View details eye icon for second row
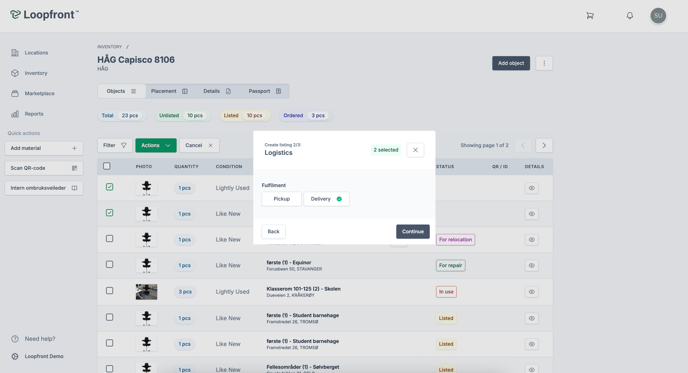Viewport: 688px width, 373px height. point(531,214)
